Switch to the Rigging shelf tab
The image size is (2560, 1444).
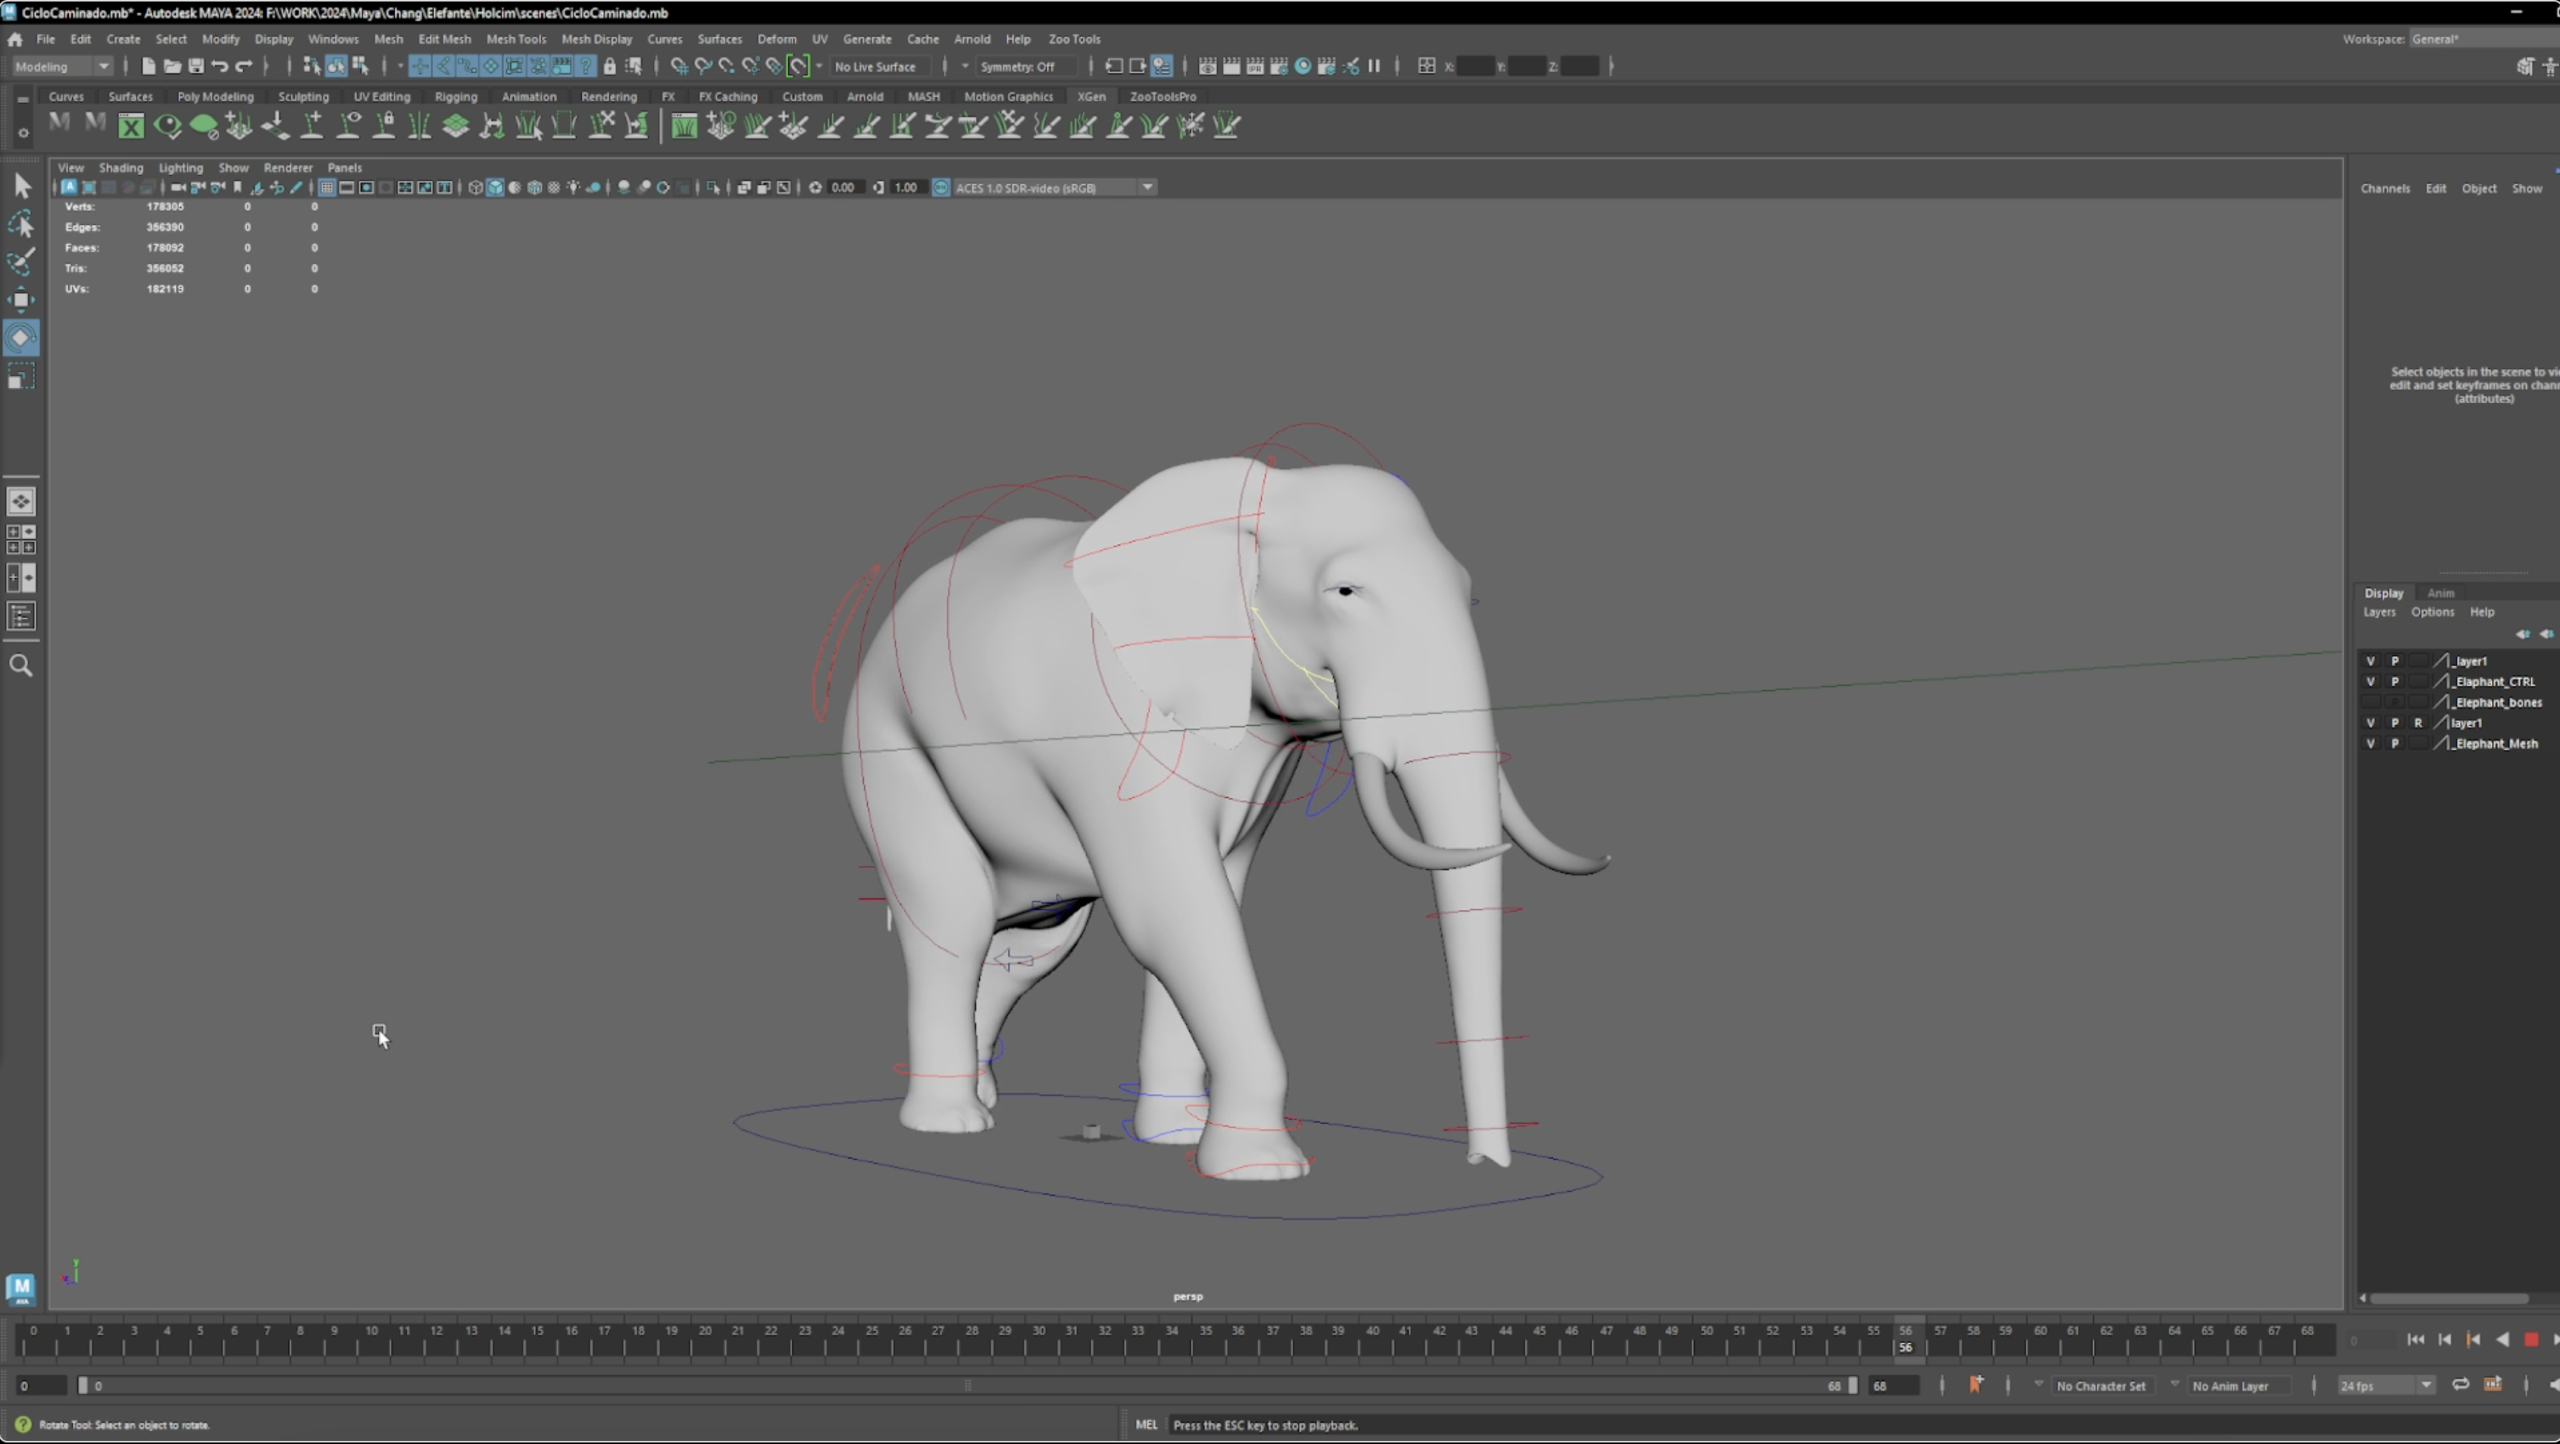click(456, 97)
